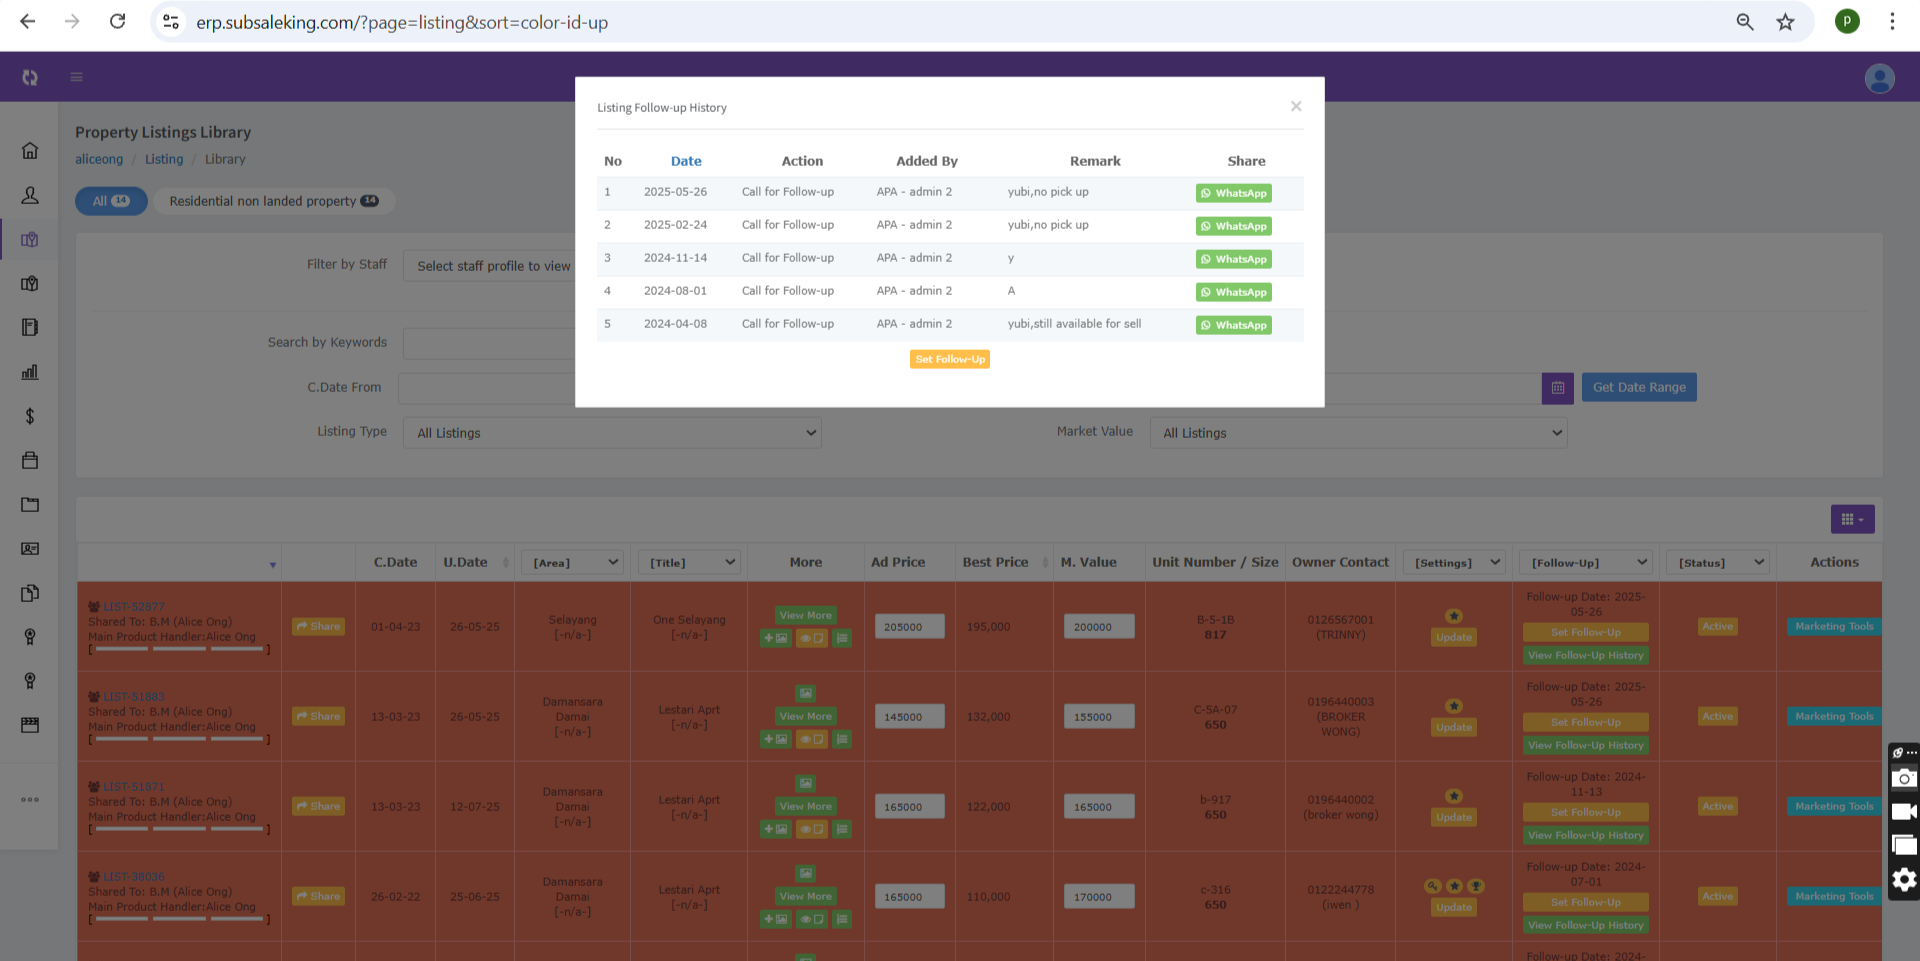Open the Market Value dropdown
The image size is (1920, 961).
pos(1358,433)
